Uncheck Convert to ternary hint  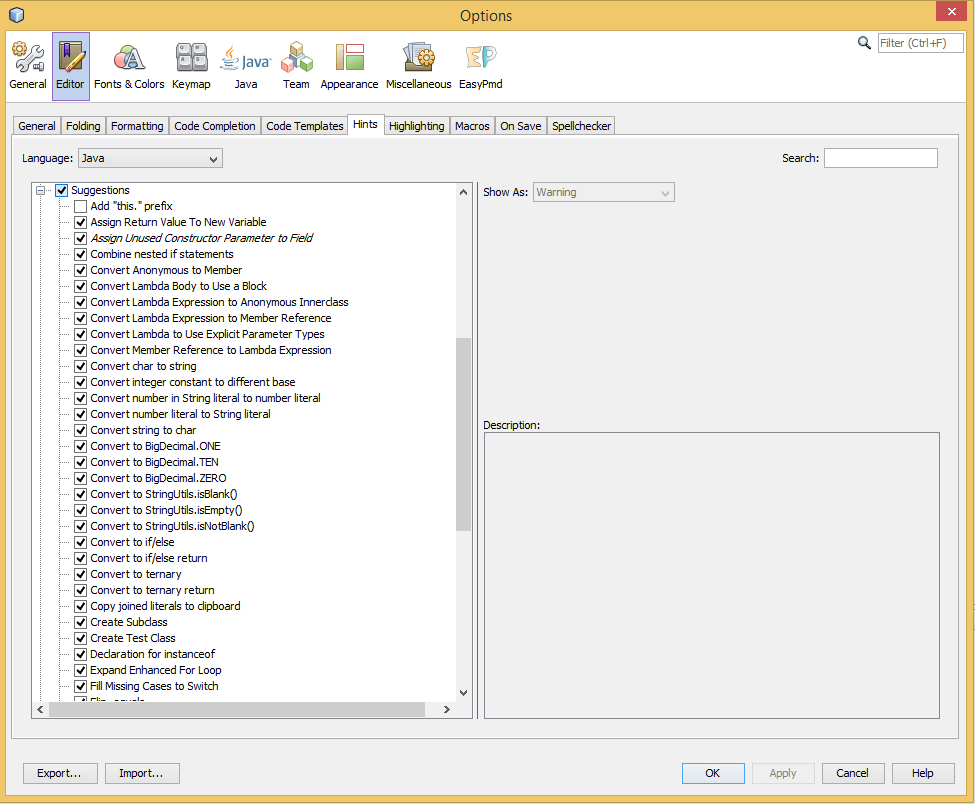coord(80,574)
